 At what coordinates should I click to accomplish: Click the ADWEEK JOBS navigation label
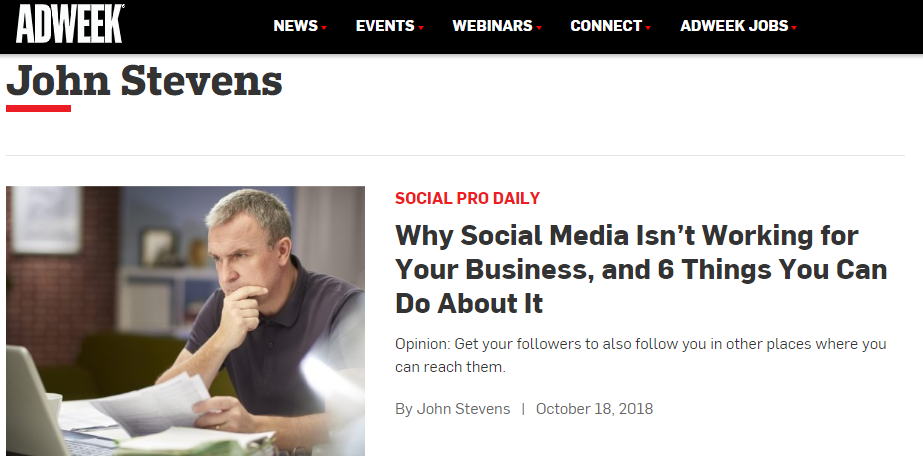point(733,26)
